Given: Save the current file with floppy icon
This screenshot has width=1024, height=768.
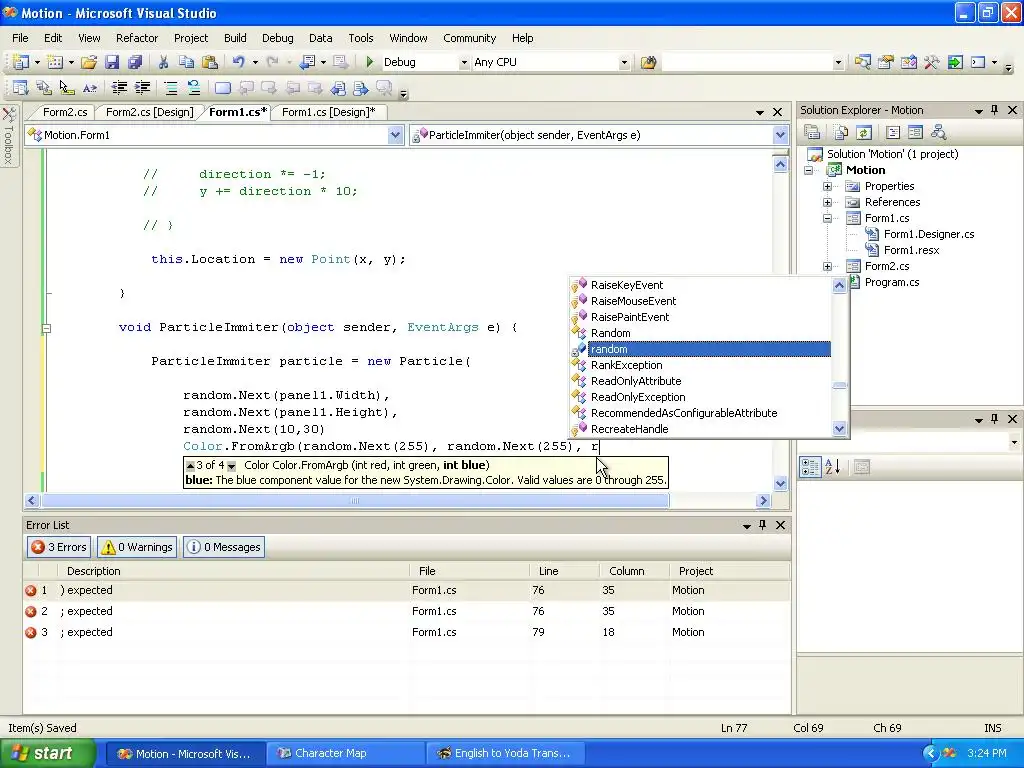Looking at the screenshot, I should click(112, 62).
